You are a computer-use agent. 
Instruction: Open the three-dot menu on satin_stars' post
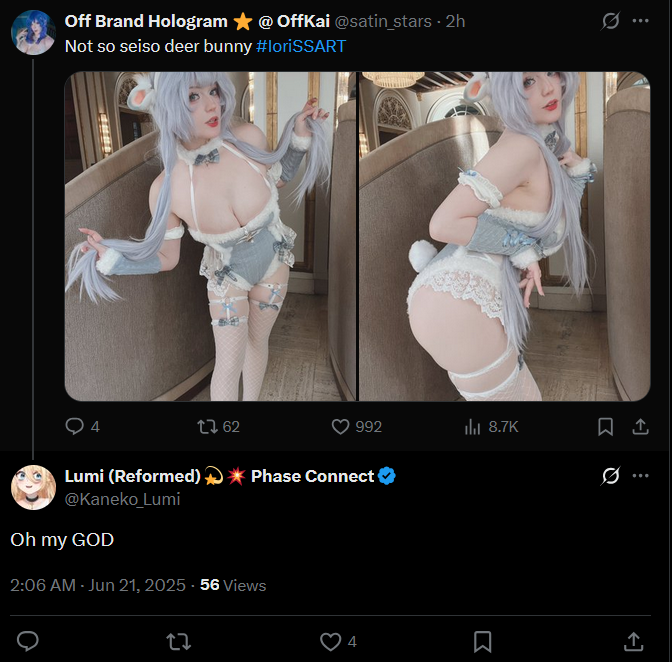pyautogui.click(x=640, y=21)
